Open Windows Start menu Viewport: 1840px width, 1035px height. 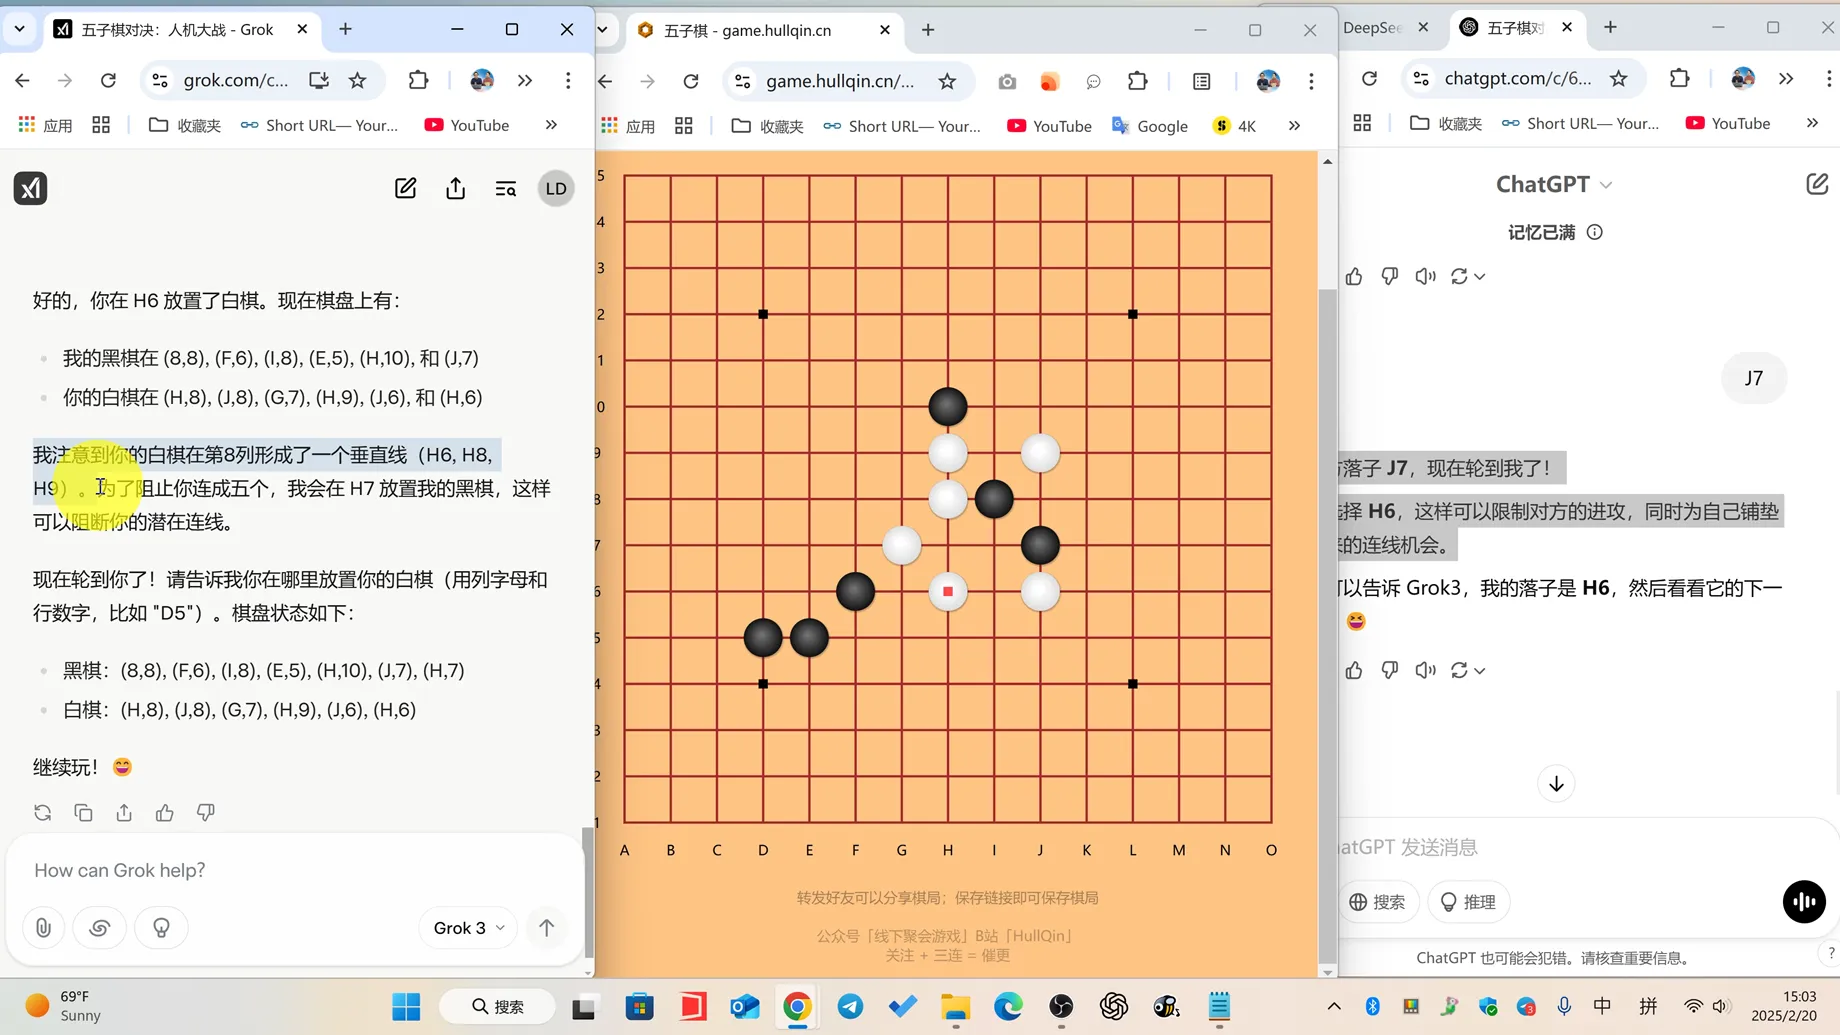pos(406,1006)
